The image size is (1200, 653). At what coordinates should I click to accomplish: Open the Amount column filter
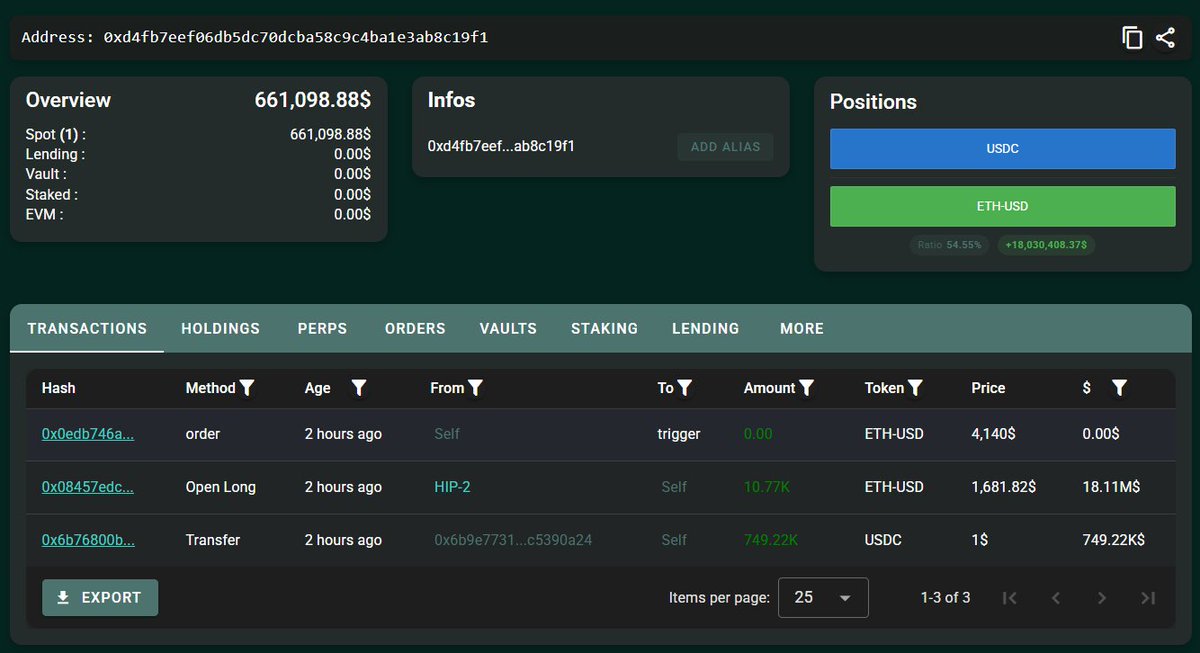(x=807, y=388)
